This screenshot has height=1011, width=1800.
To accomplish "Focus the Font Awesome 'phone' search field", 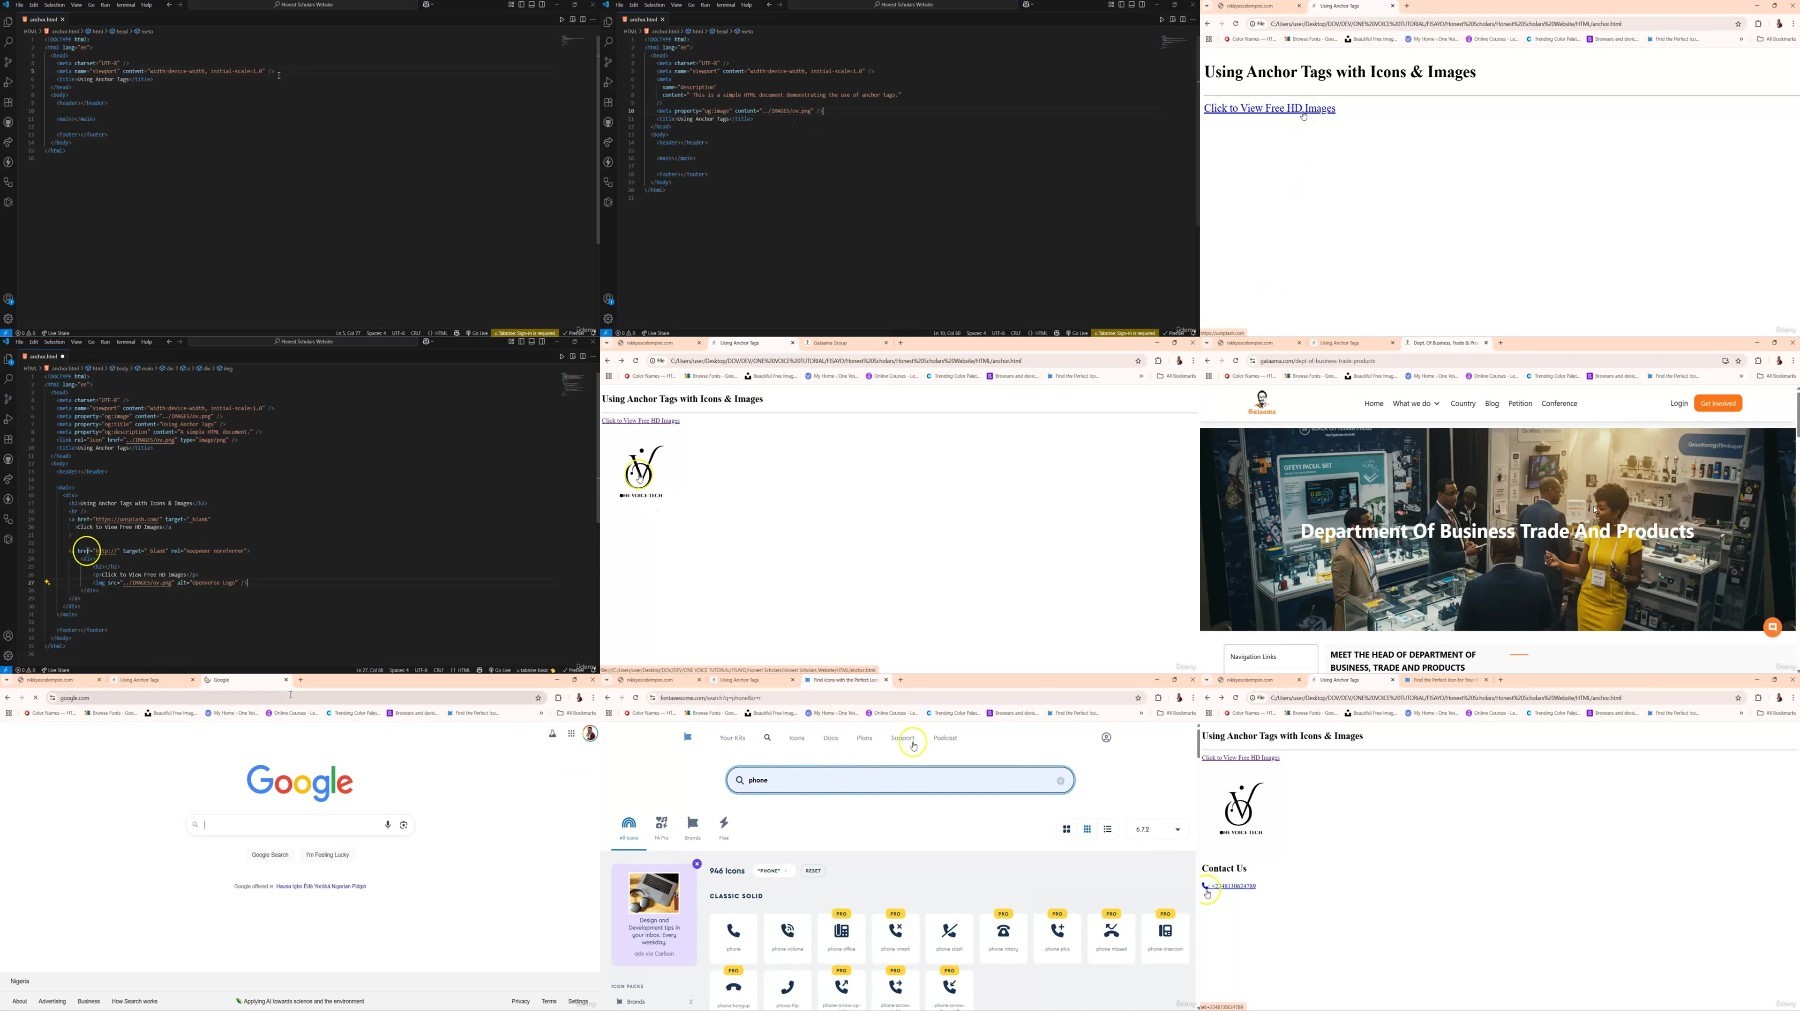I will (x=900, y=780).
